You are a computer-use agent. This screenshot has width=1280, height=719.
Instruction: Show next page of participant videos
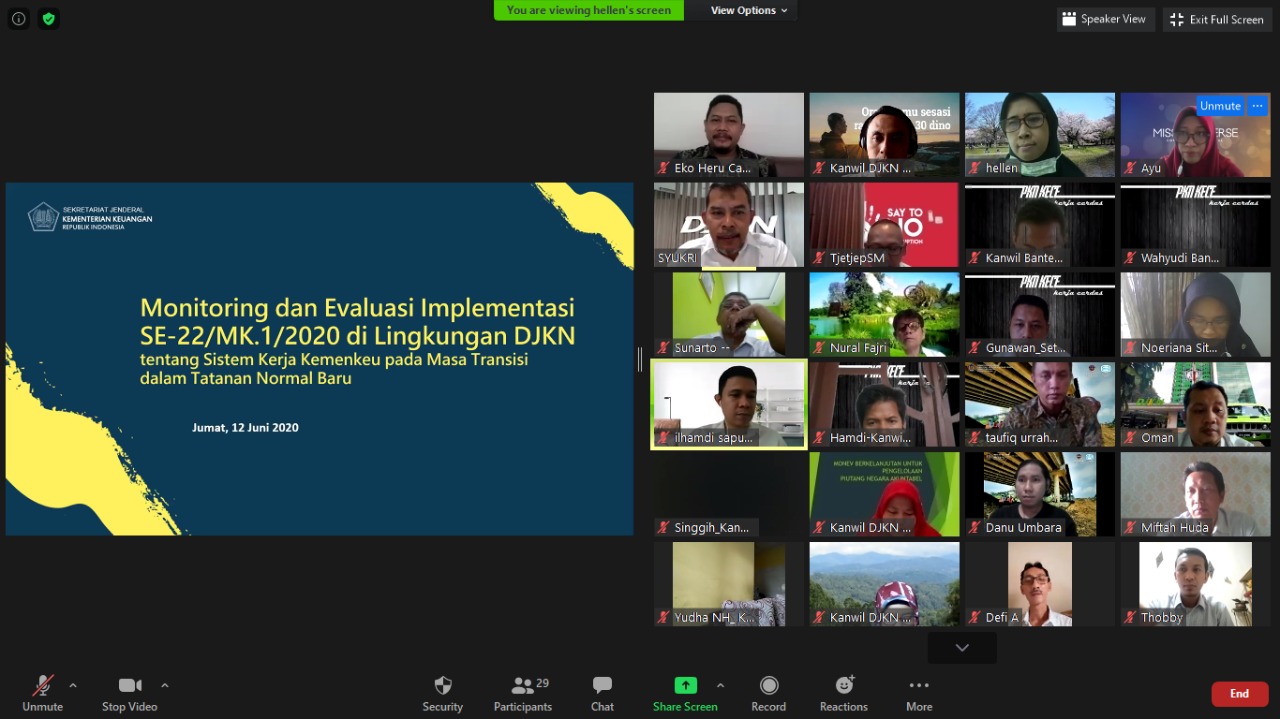[961, 648]
